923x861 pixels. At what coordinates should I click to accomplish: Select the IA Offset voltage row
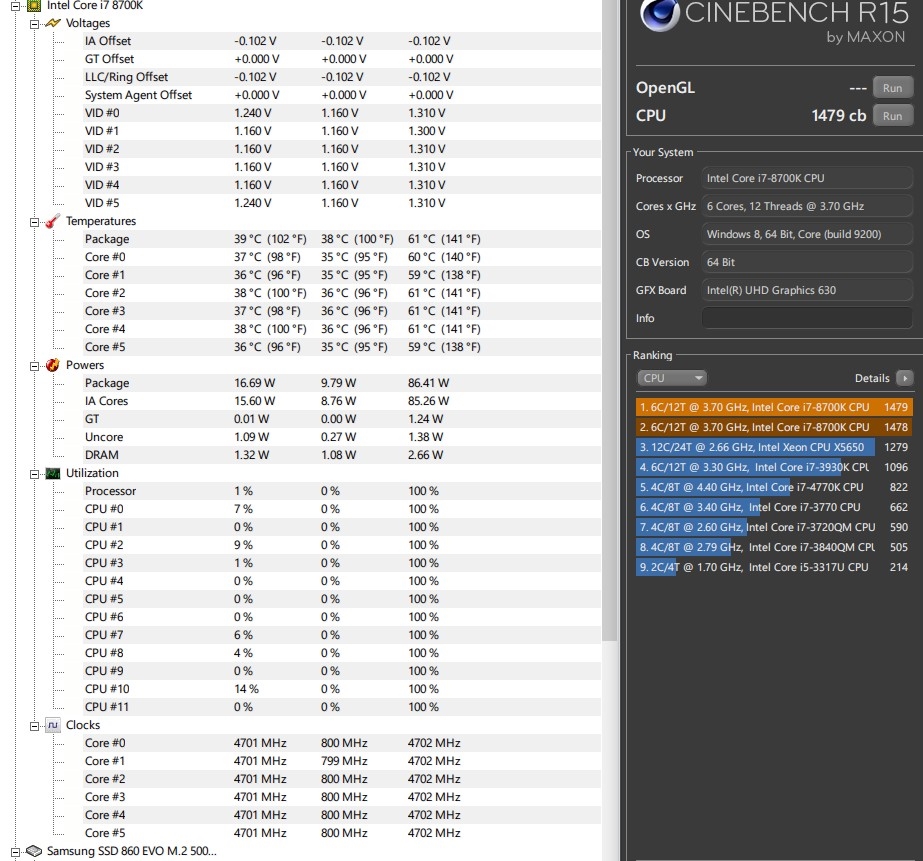[341, 41]
